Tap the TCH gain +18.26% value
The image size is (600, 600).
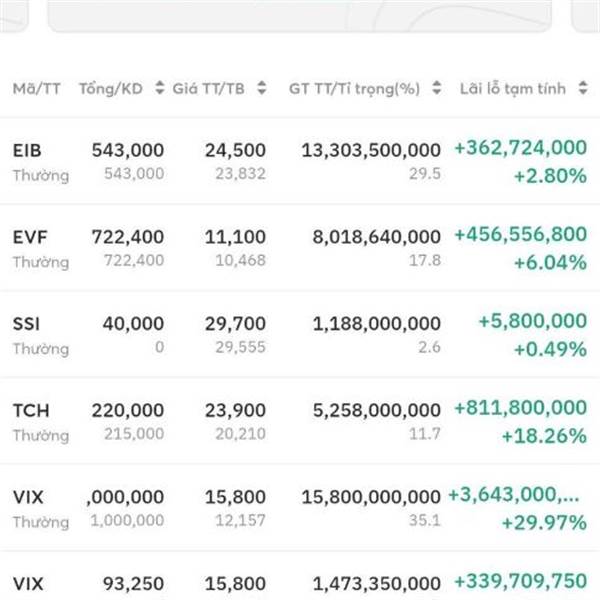pyautogui.click(x=544, y=436)
